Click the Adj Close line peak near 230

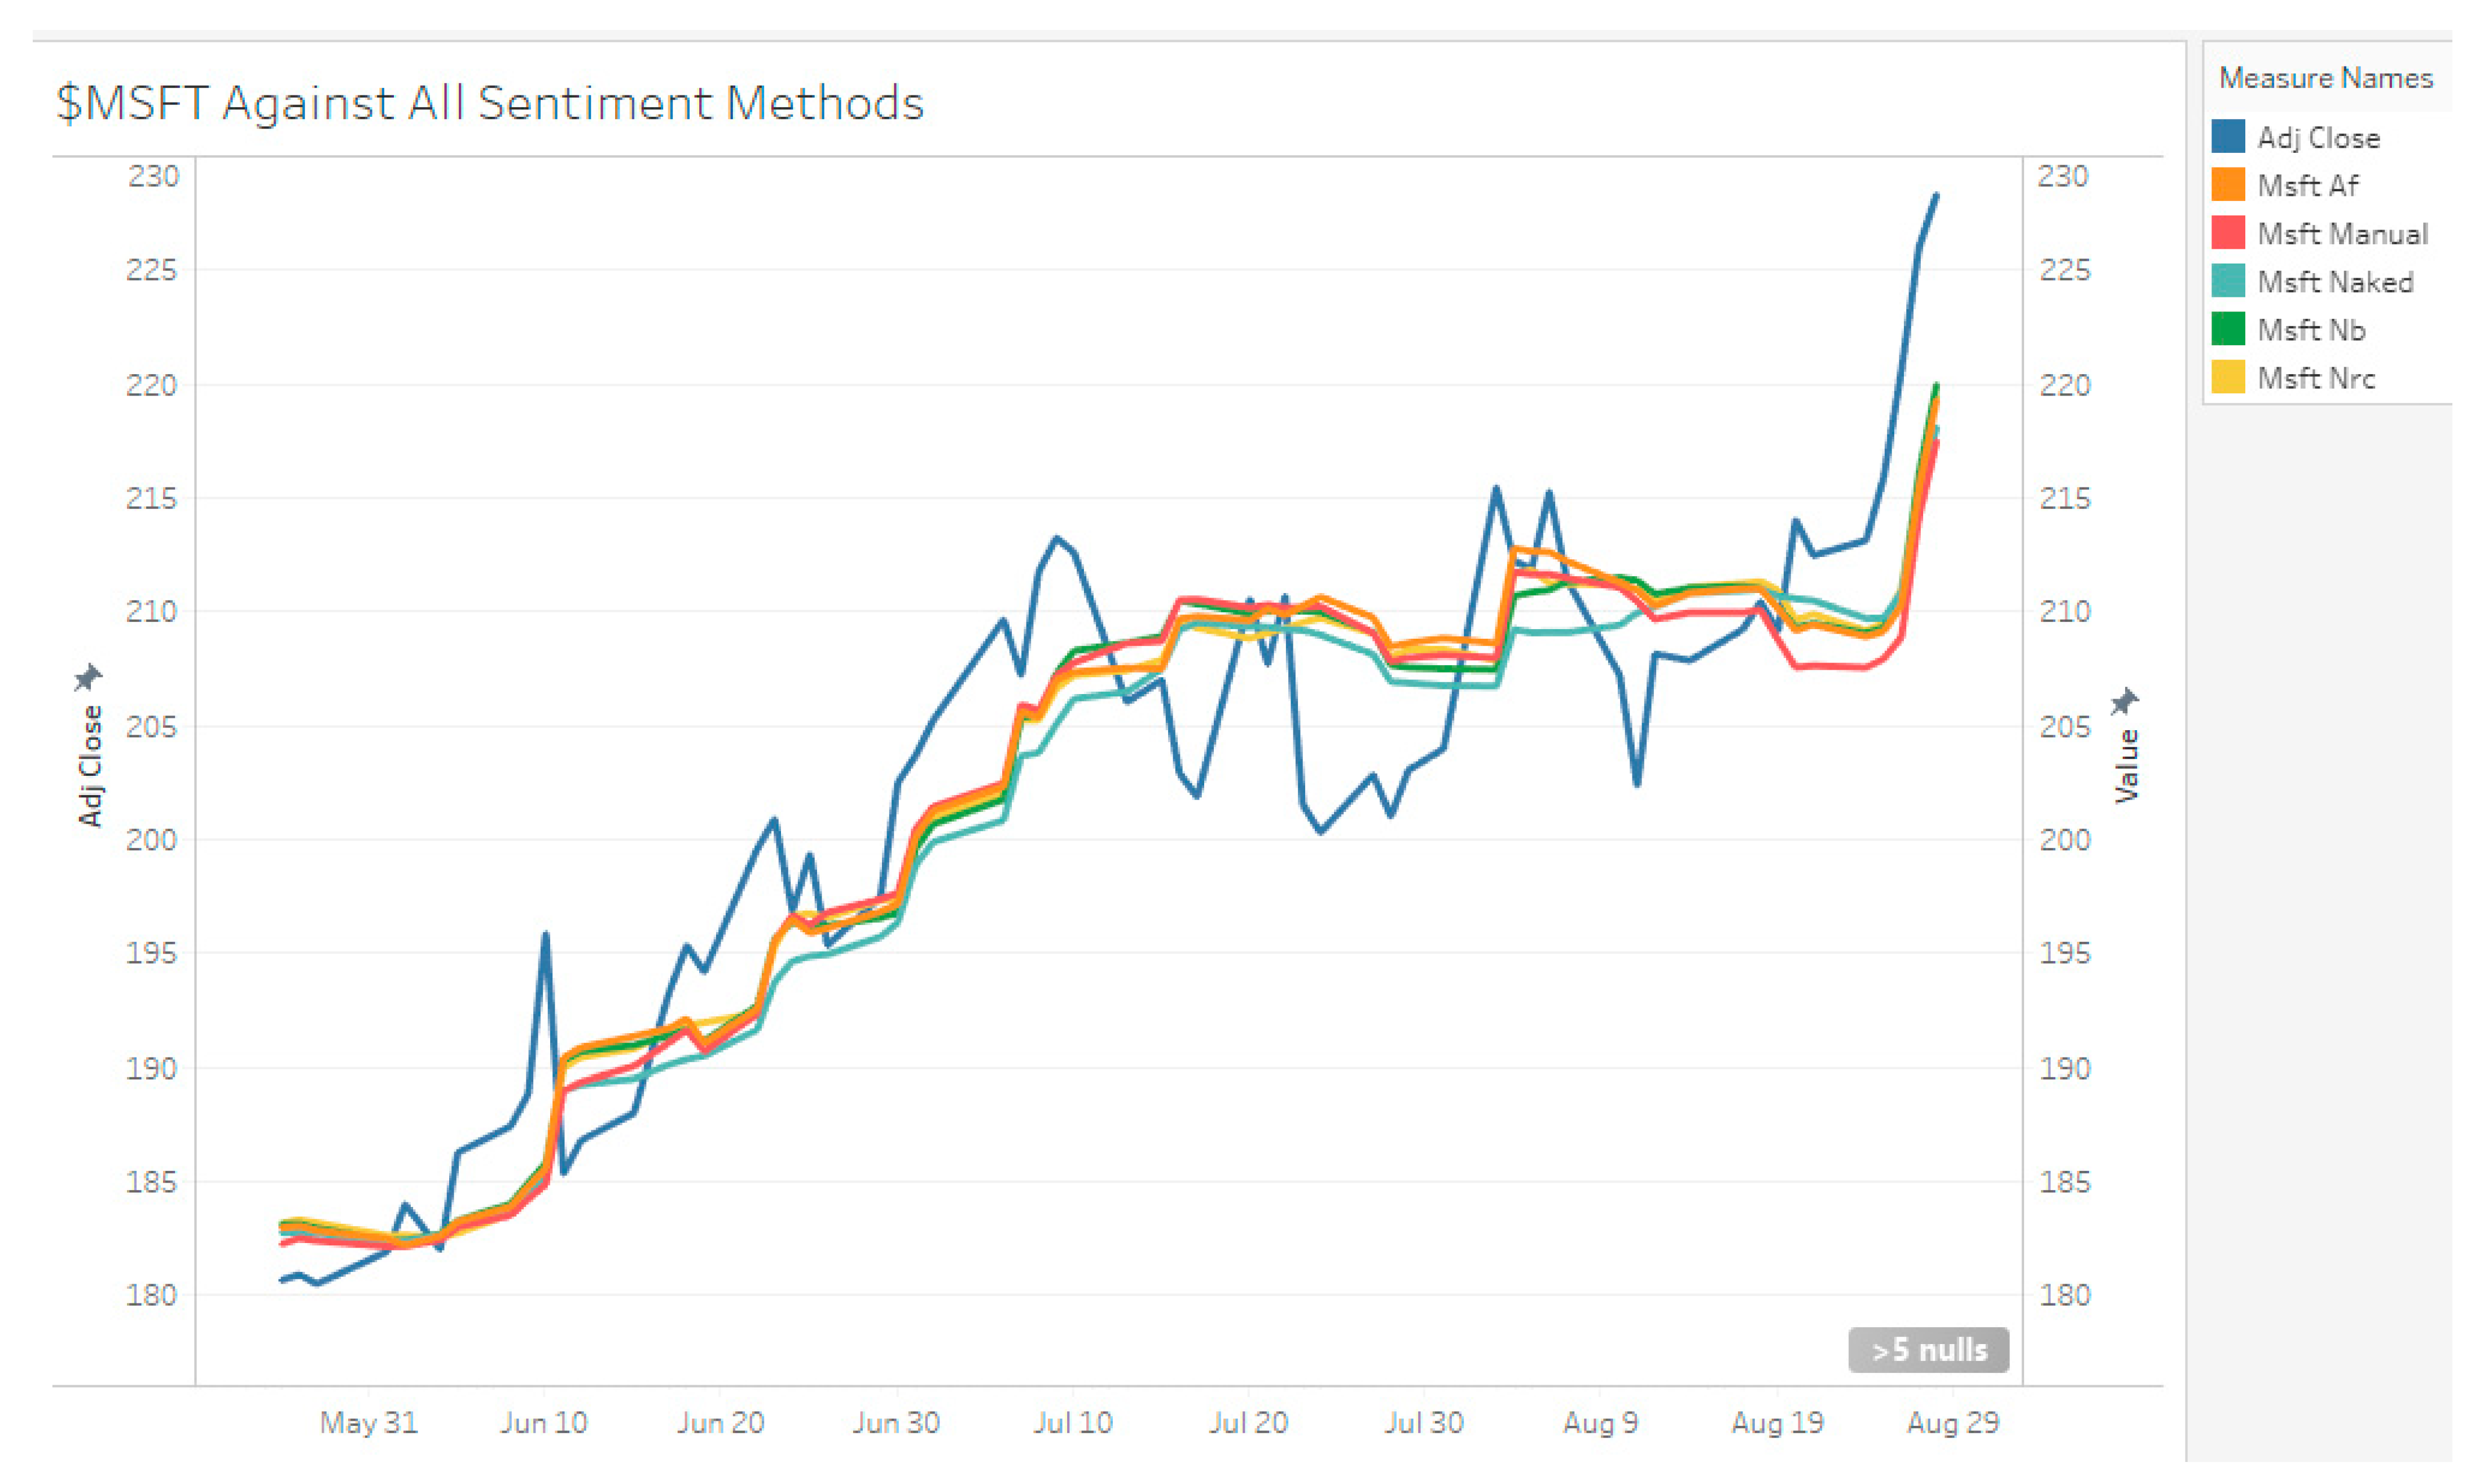[1936, 196]
